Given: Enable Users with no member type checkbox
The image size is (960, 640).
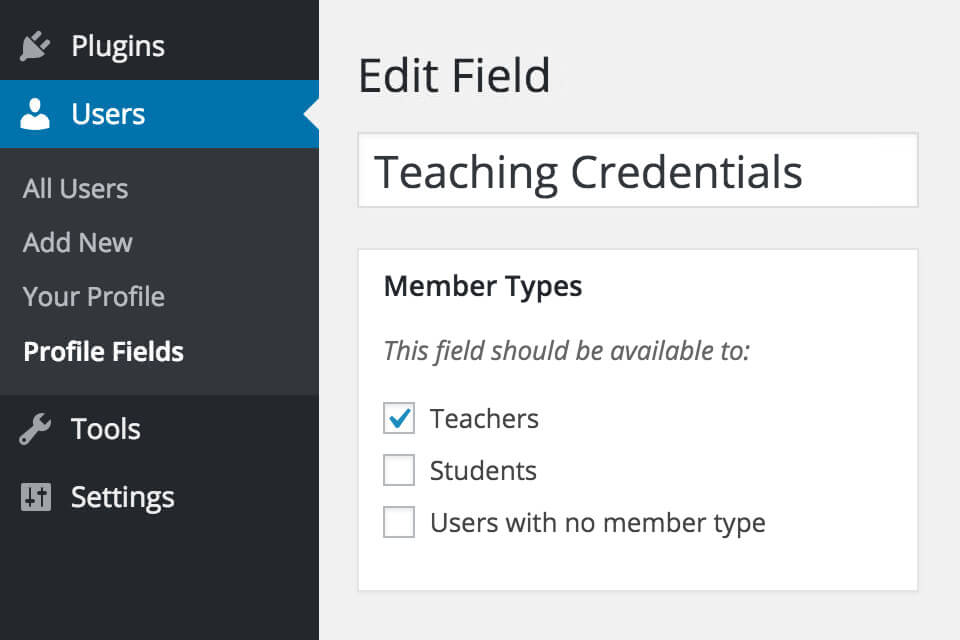Looking at the screenshot, I should [399, 522].
